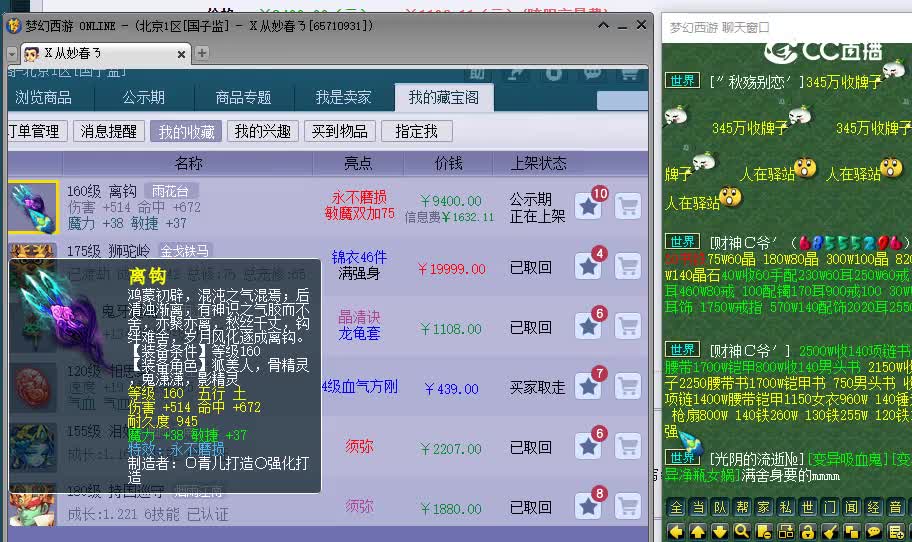
Task: Click 上架状态 column header
Action: (538, 163)
